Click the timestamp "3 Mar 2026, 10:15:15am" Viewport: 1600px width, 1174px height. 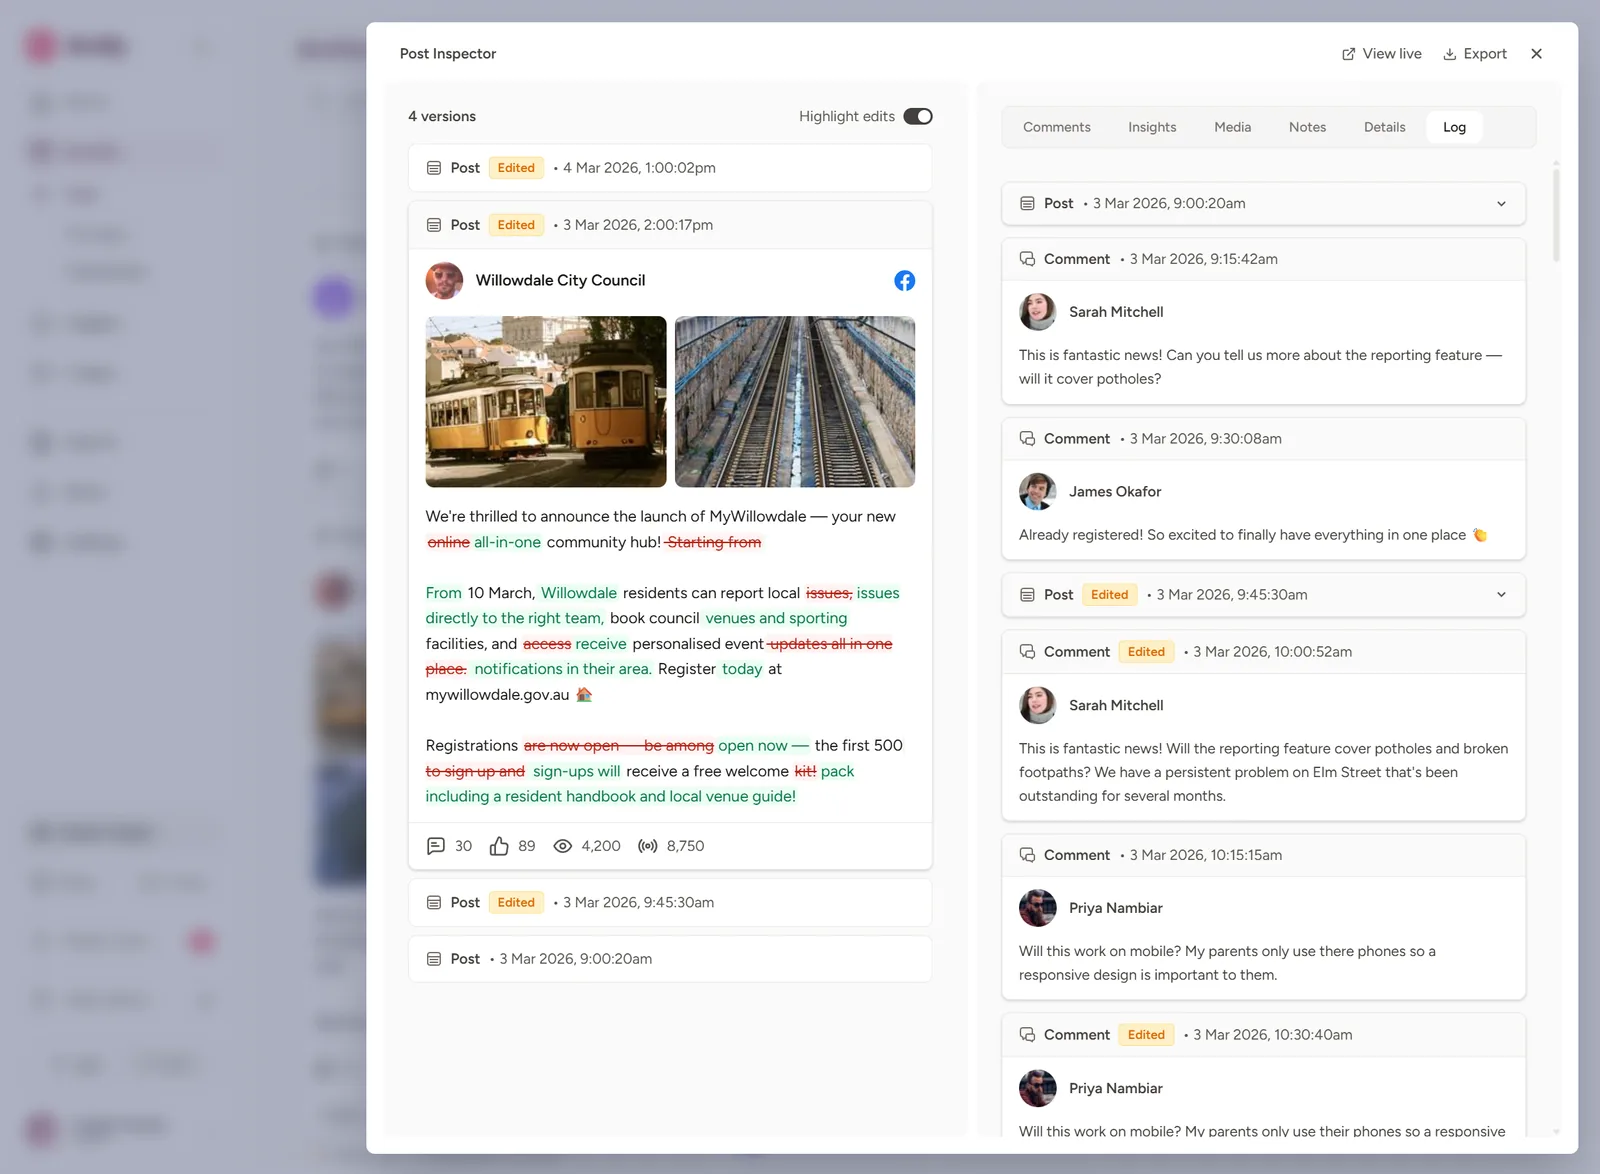coord(1206,855)
